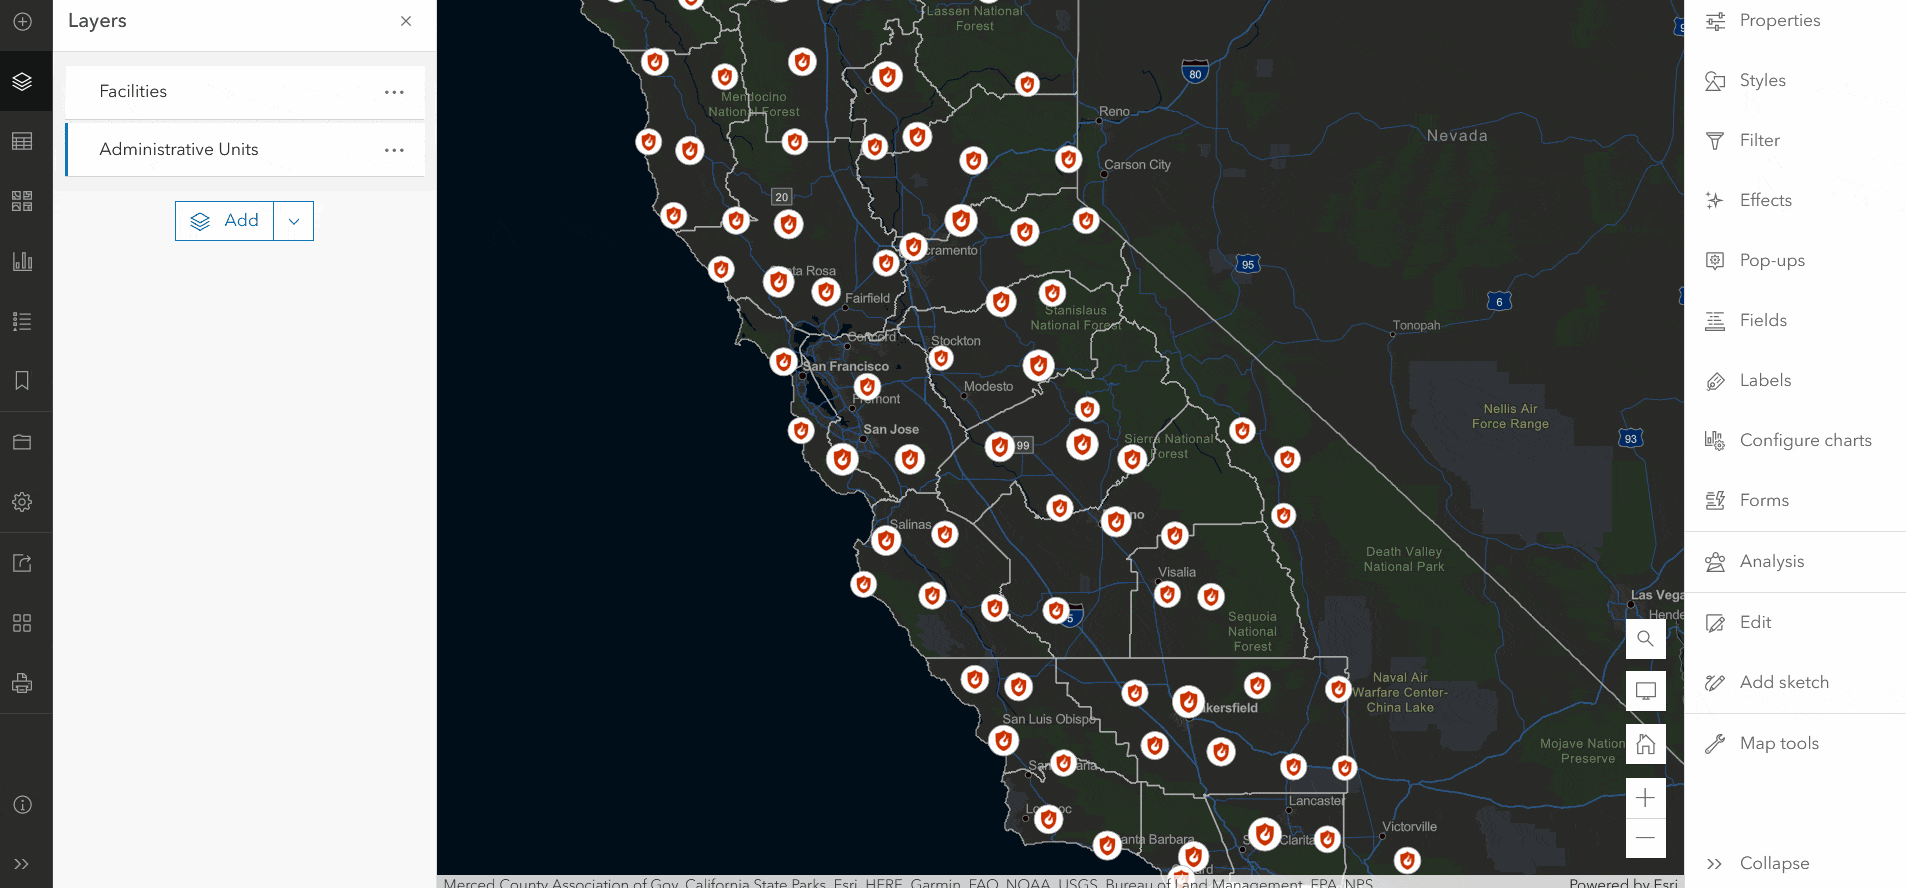Open the Layers pane from the dark sidebar
The width and height of the screenshot is (1906, 888).
pos(22,81)
